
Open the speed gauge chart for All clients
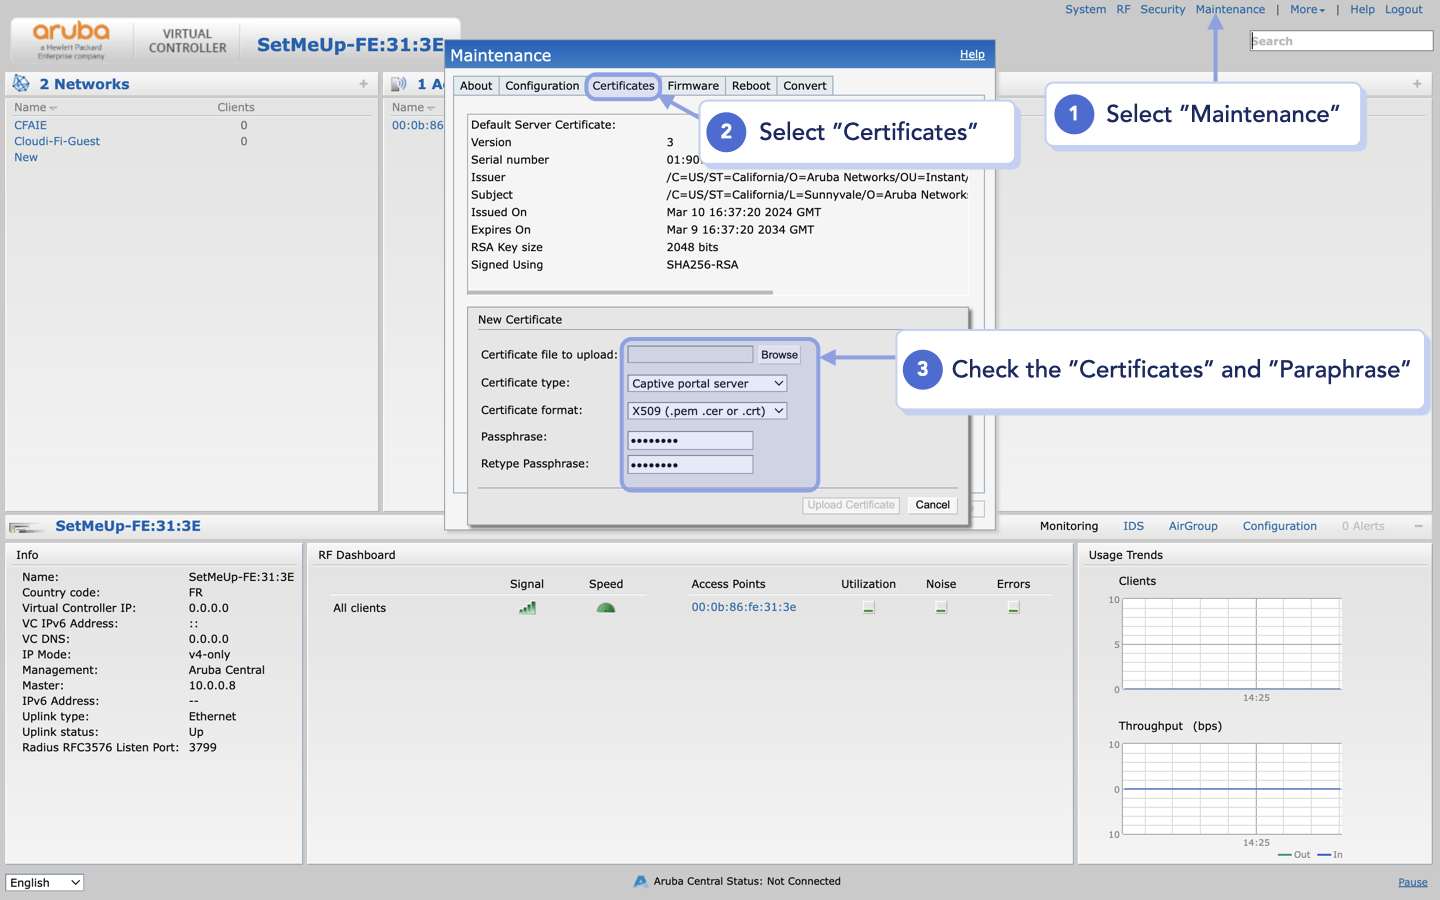(605, 607)
